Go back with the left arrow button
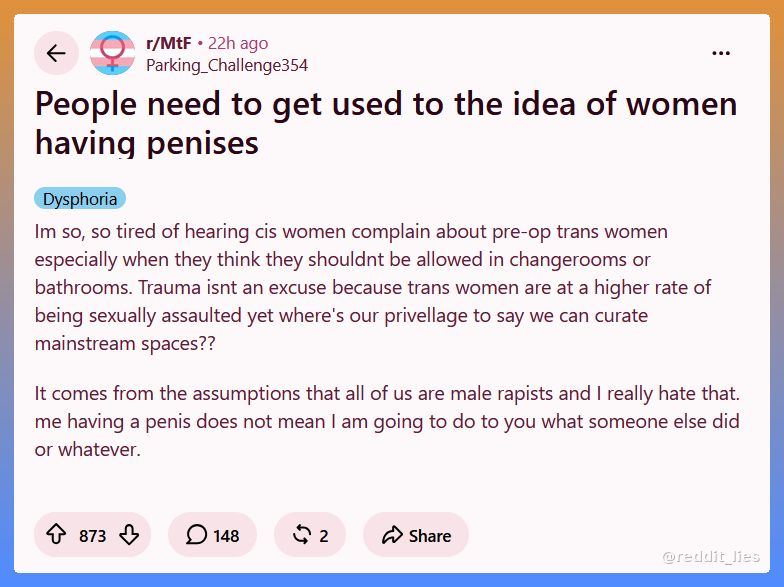Screen dimensions: 784x587 coord(56,53)
